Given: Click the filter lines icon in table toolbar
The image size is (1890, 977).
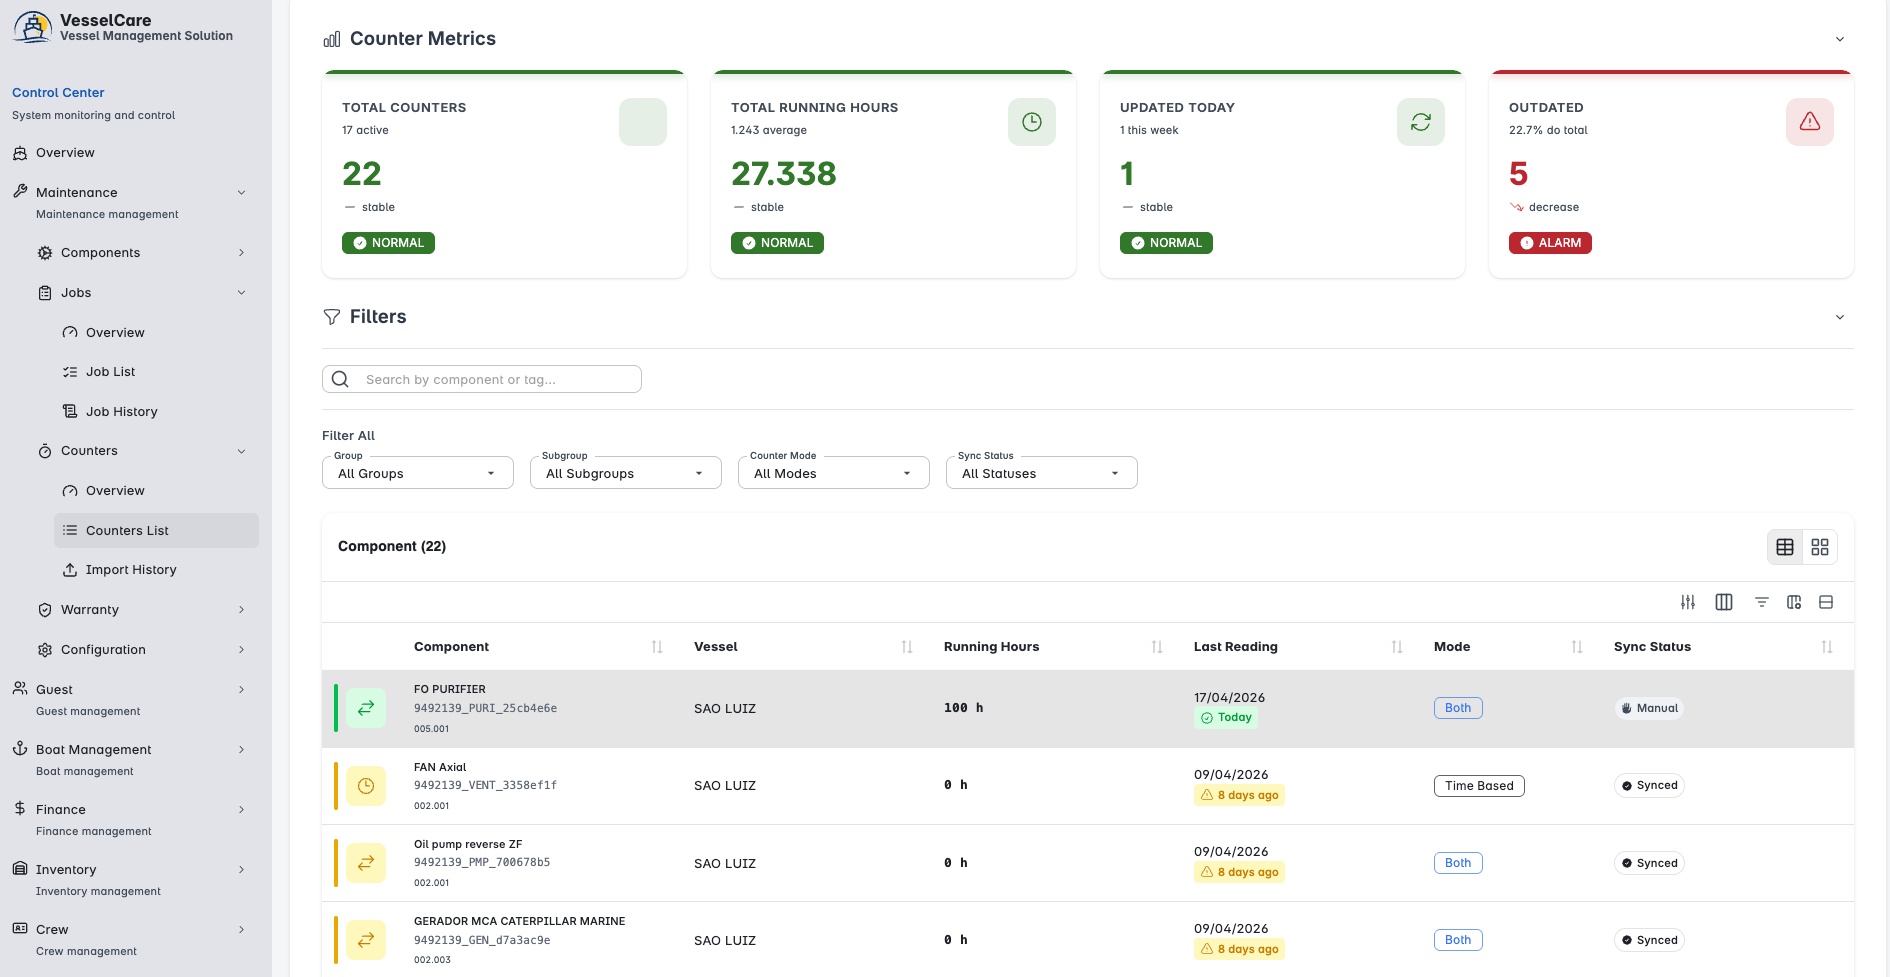Looking at the screenshot, I should tap(1762, 602).
